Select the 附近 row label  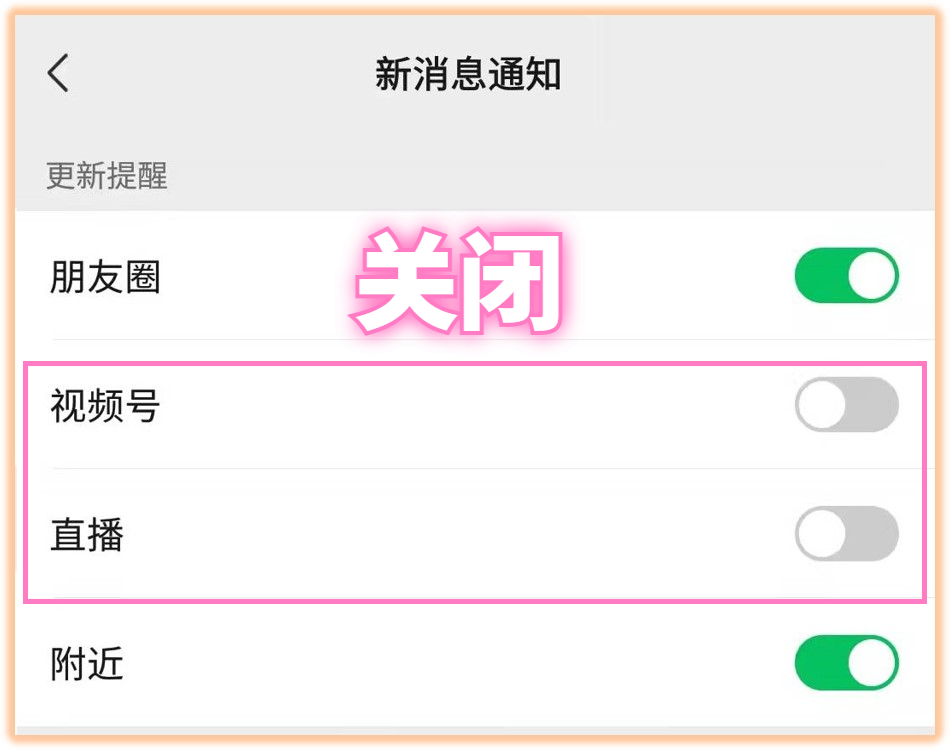click(x=87, y=664)
